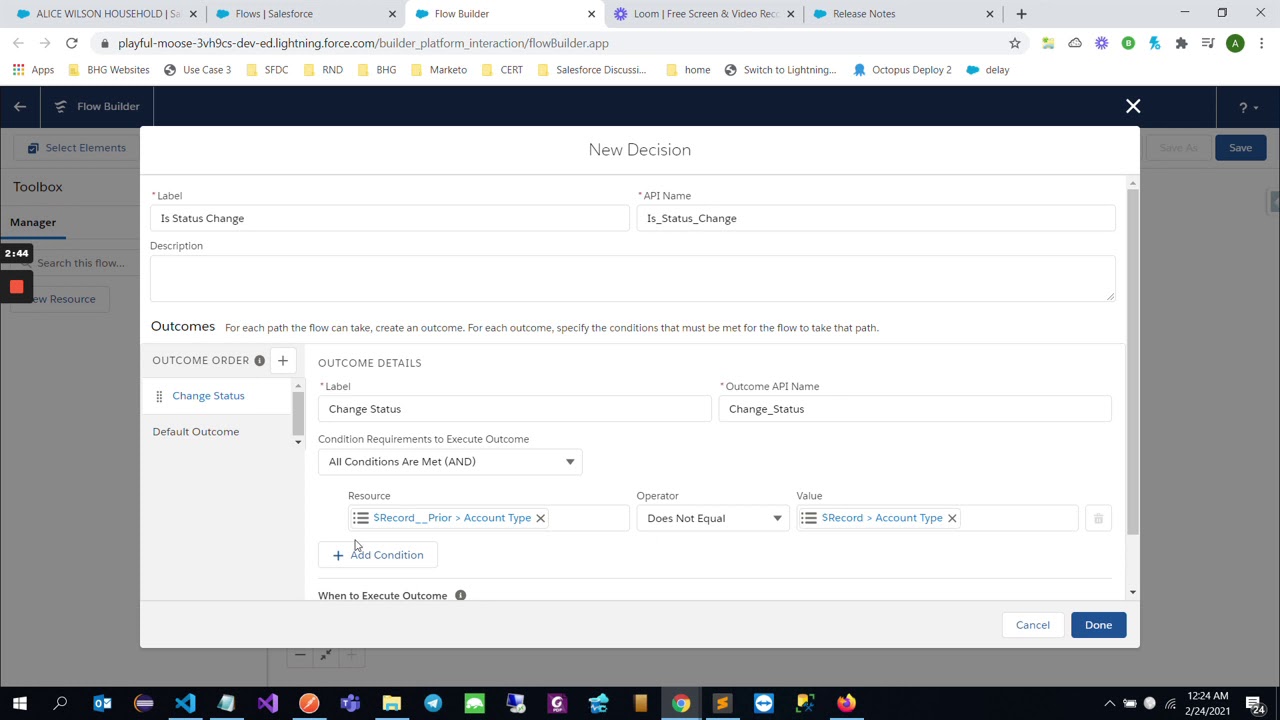Bookmark this page with star icon
The image size is (1280, 720).
(1015, 43)
